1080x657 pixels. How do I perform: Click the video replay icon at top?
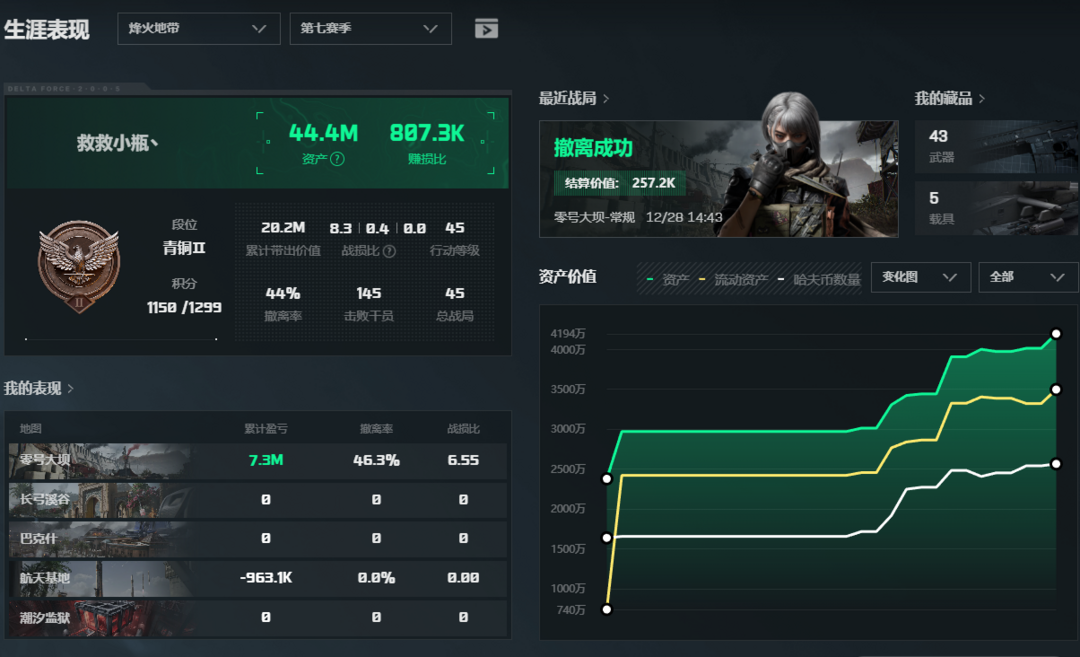[x=486, y=29]
